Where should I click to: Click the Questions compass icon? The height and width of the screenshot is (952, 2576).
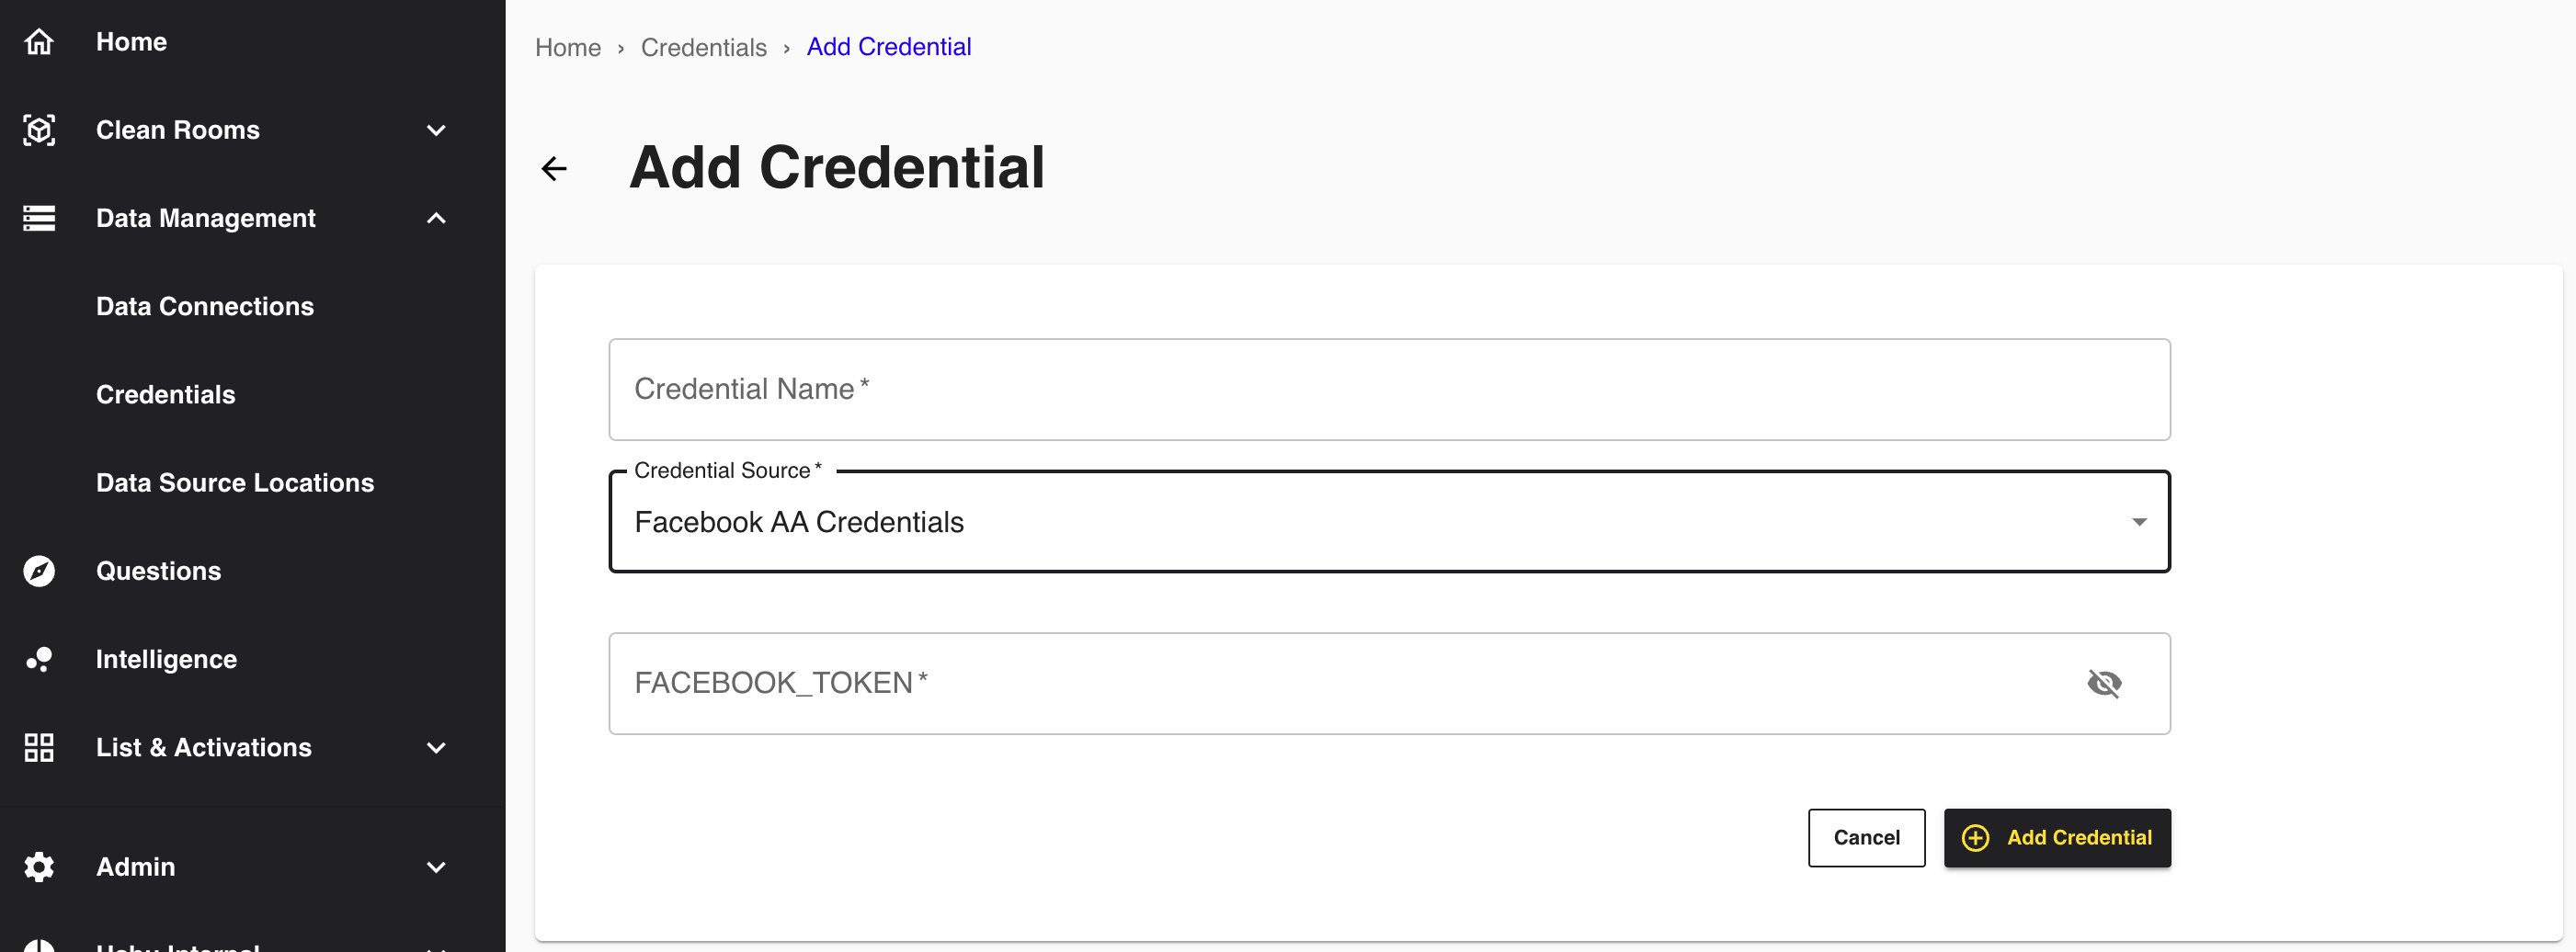39,571
